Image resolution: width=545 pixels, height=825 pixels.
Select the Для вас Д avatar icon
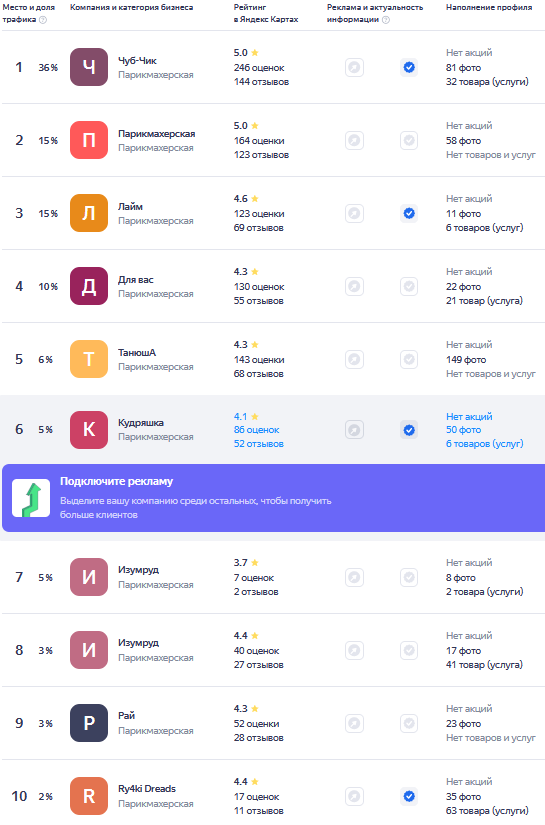coord(89,286)
